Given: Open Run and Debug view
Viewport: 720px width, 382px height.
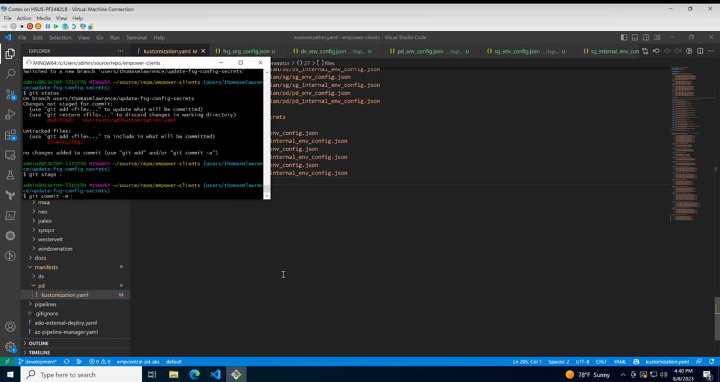Looking at the screenshot, I should point(10,114).
